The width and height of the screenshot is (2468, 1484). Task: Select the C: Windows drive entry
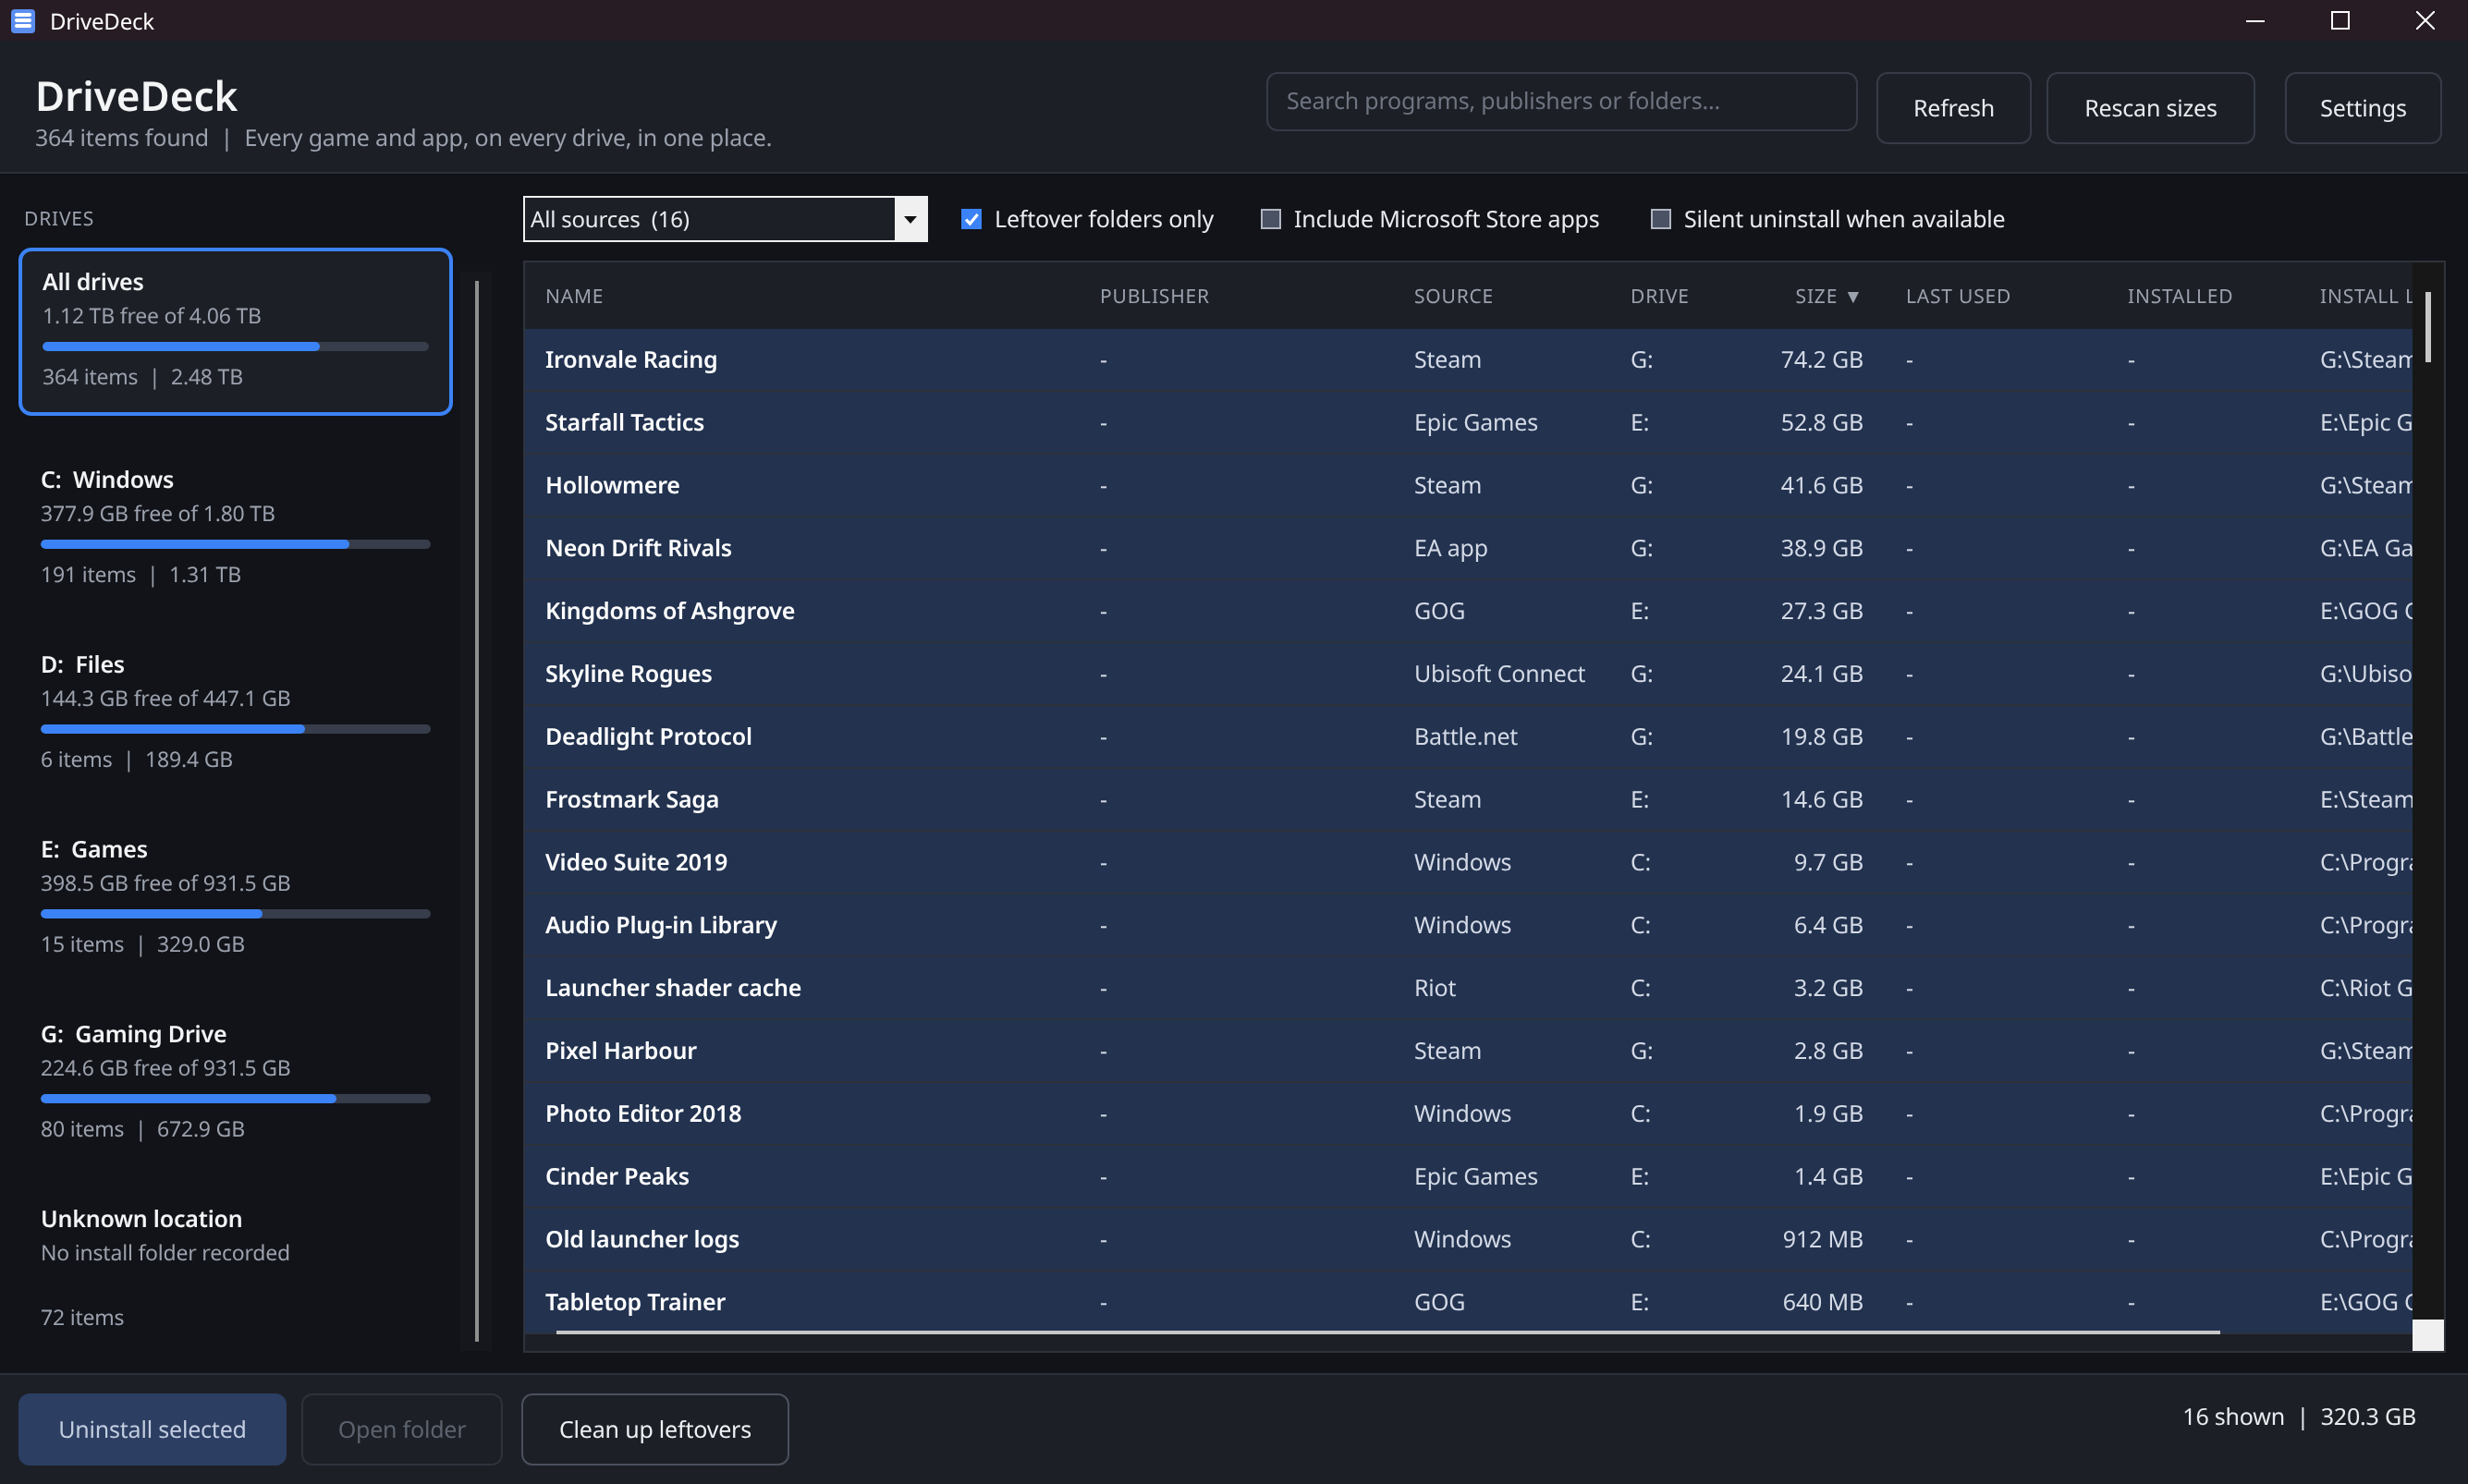[x=236, y=527]
